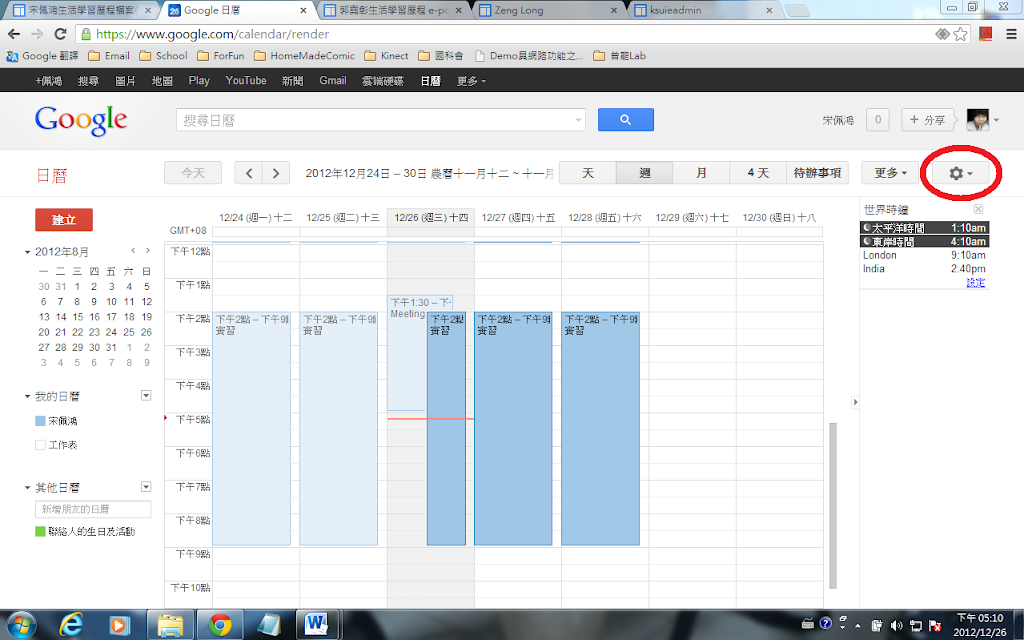The image size is (1024, 640).
Task: Open Thursday 12/27 實習 event
Action: pyautogui.click(x=513, y=428)
